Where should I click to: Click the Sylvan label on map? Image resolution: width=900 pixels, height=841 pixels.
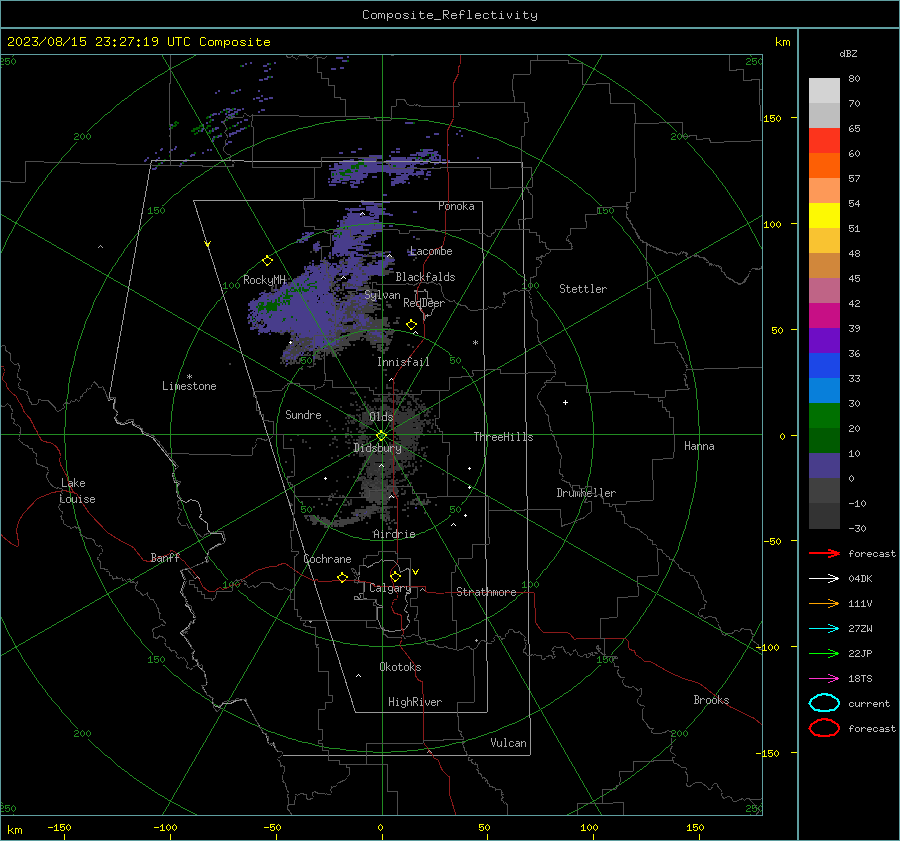coord(382,295)
